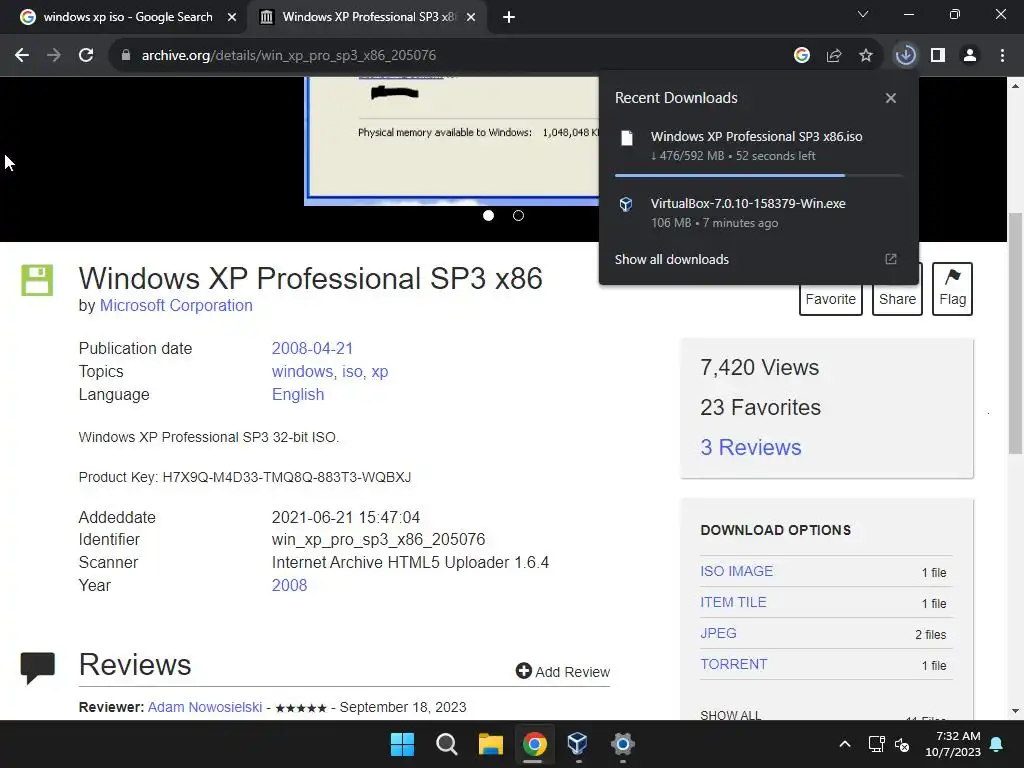Click the product key text
This screenshot has height=768, width=1024.
pos(245,477)
